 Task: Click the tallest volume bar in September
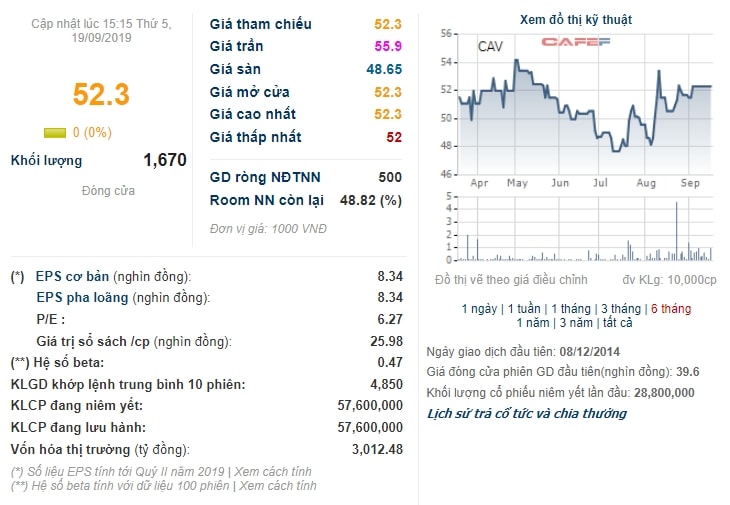pos(676,230)
